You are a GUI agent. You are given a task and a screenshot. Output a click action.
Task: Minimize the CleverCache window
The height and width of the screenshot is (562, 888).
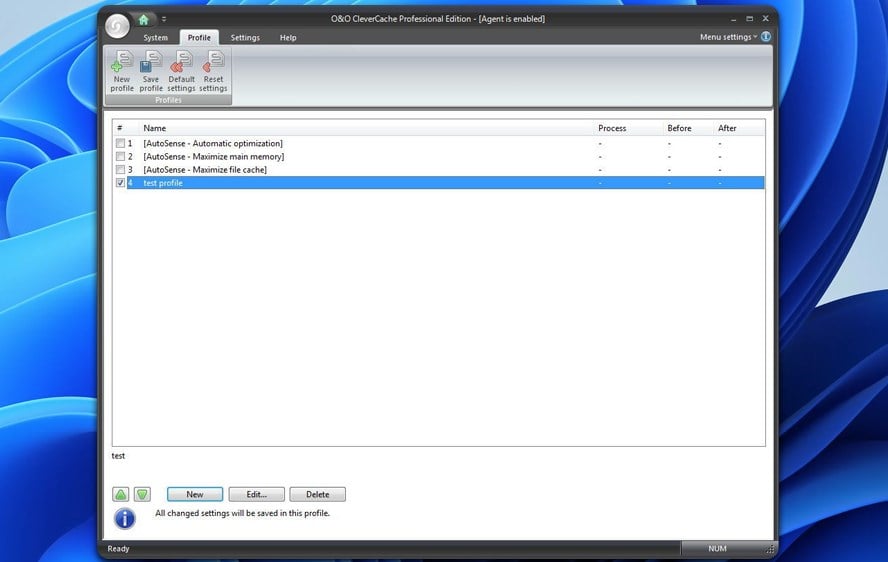pyautogui.click(x=733, y=19)
